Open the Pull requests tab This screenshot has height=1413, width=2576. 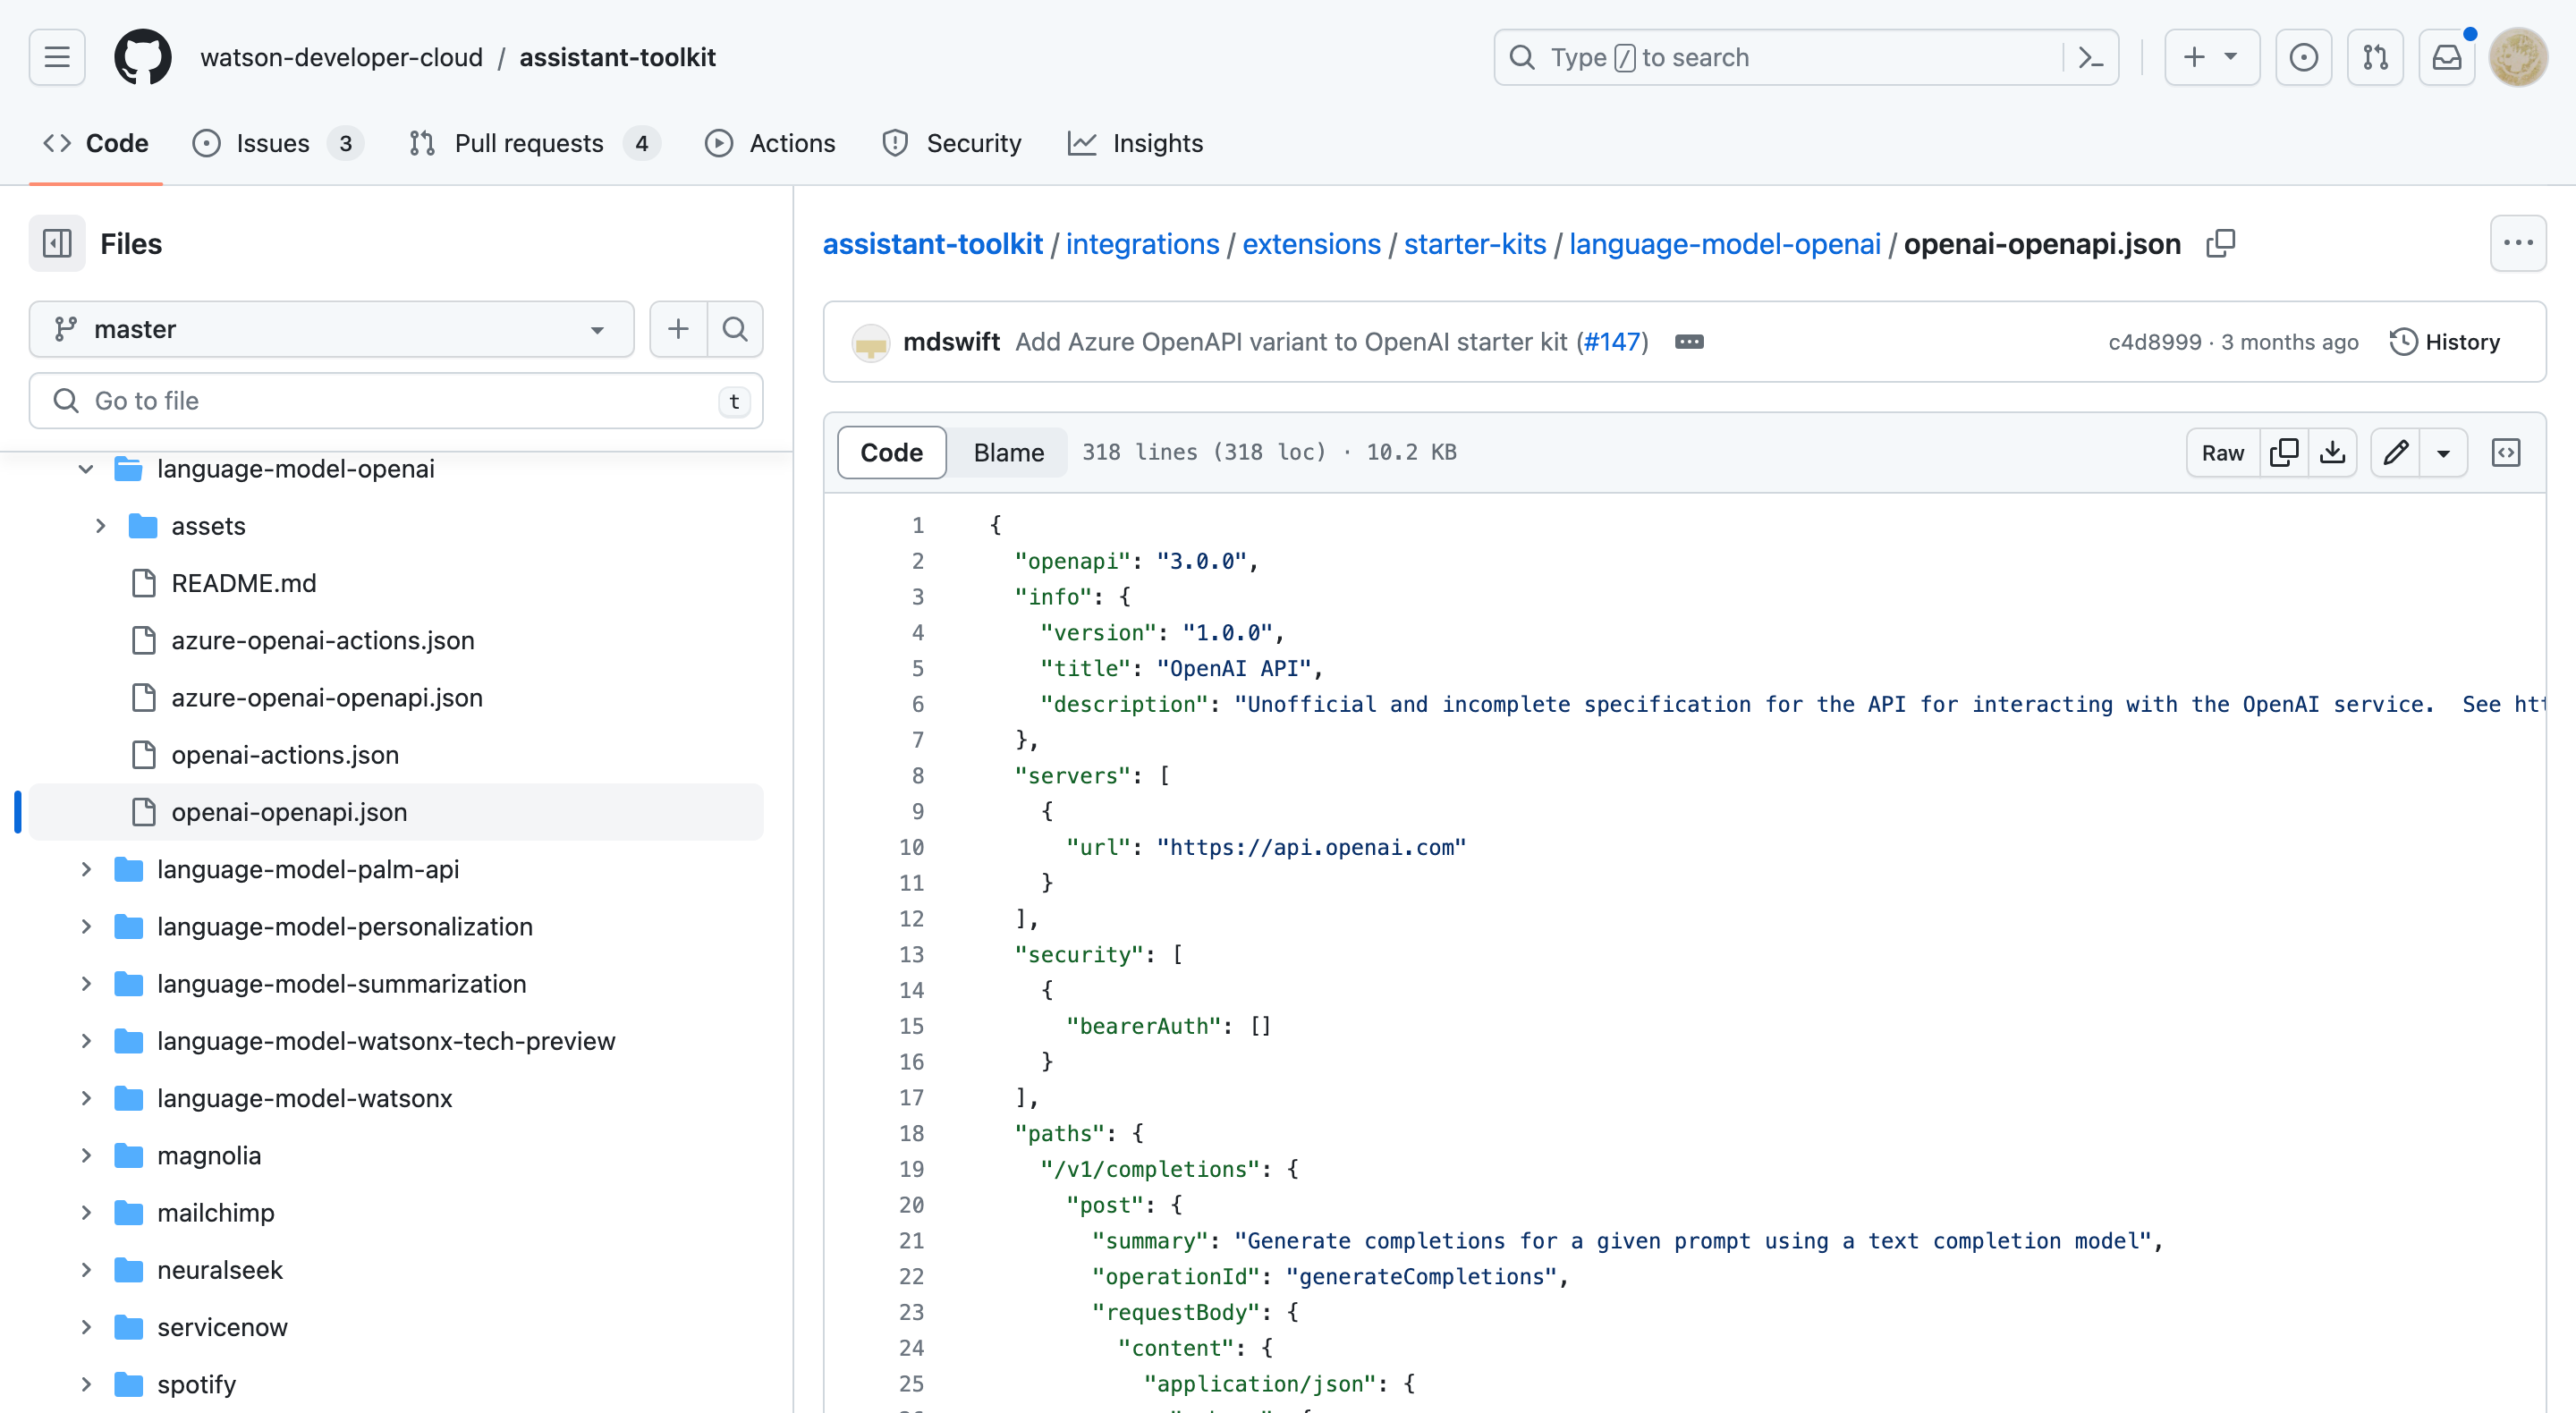pyautogui.click(x=528, y=143)
